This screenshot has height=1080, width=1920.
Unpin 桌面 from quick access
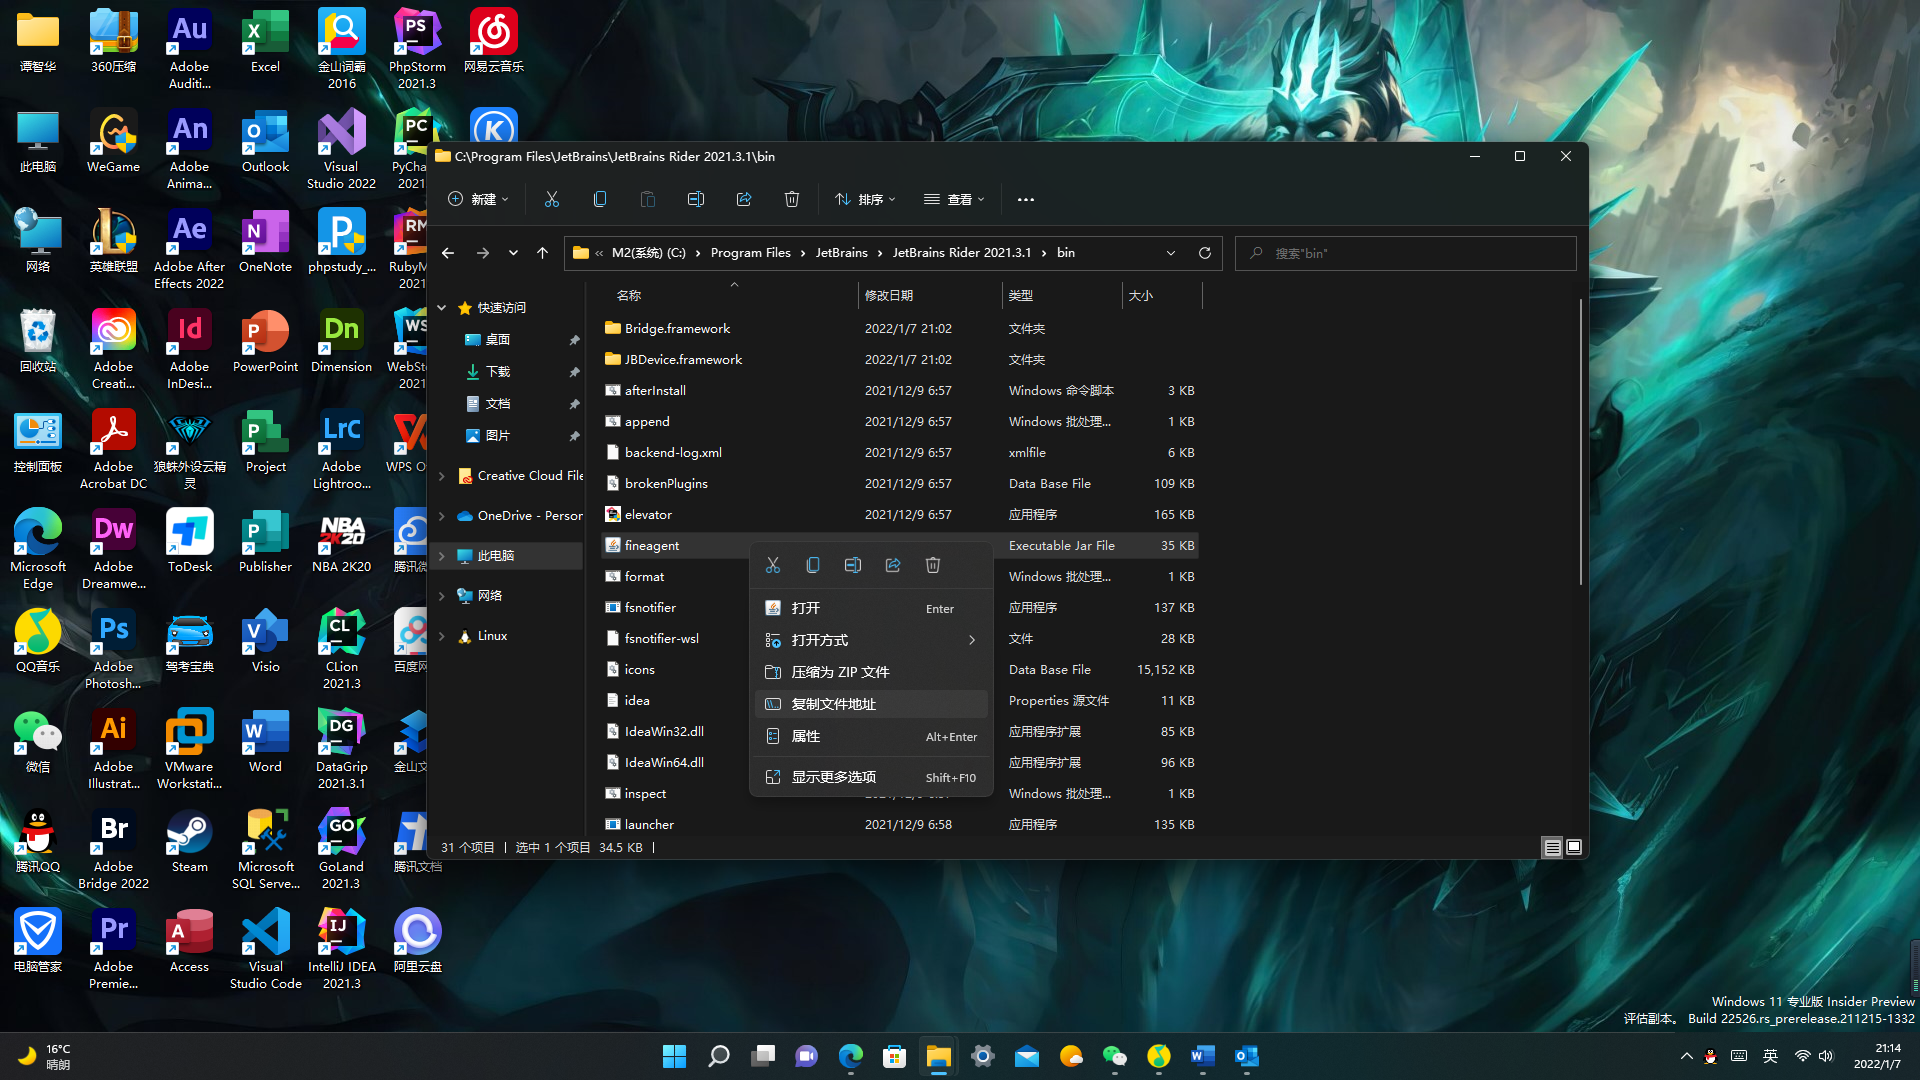point(574,340)
